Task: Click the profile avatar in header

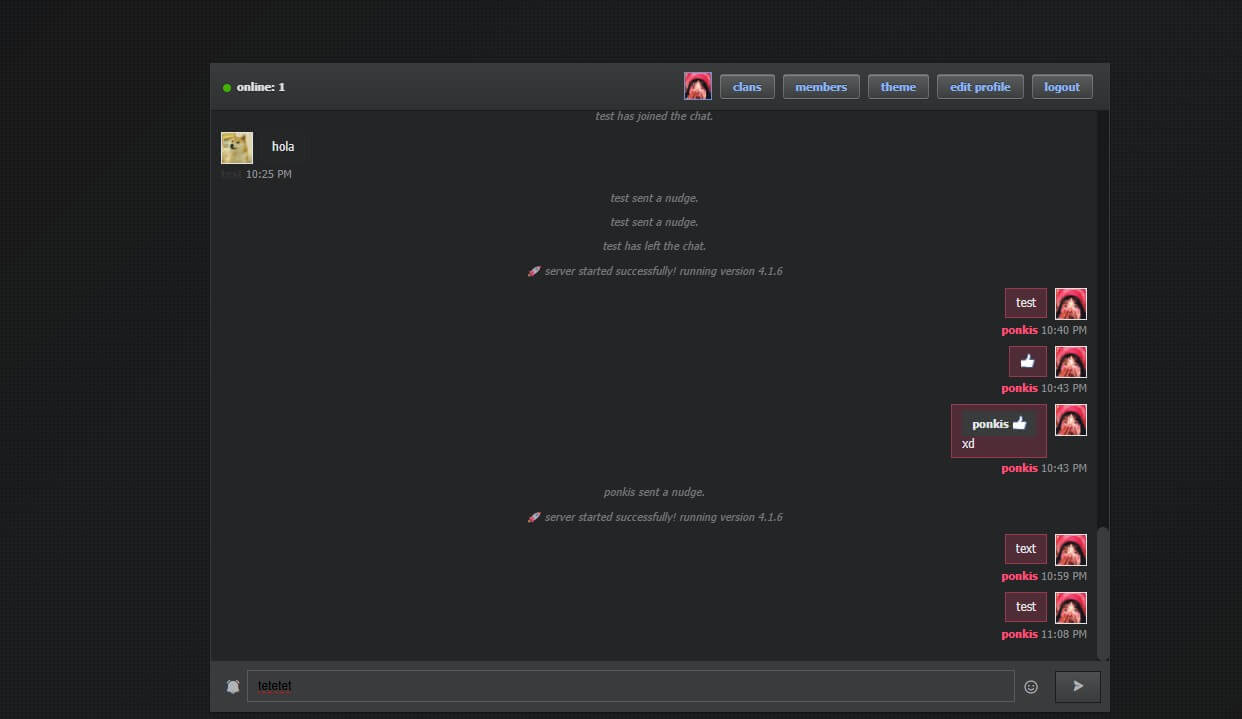Action: [697, 87]
